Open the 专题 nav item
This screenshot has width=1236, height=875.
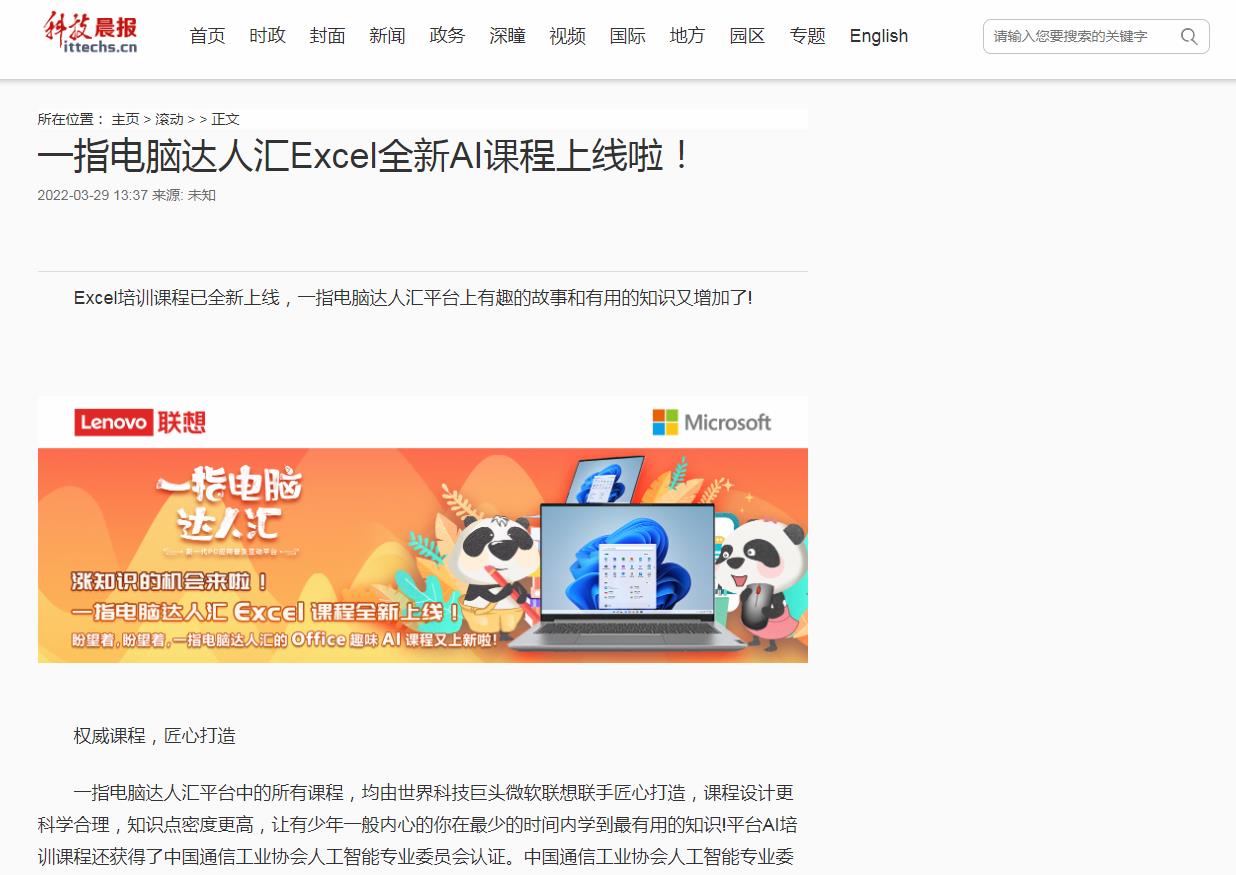click(x=808, y=36)
